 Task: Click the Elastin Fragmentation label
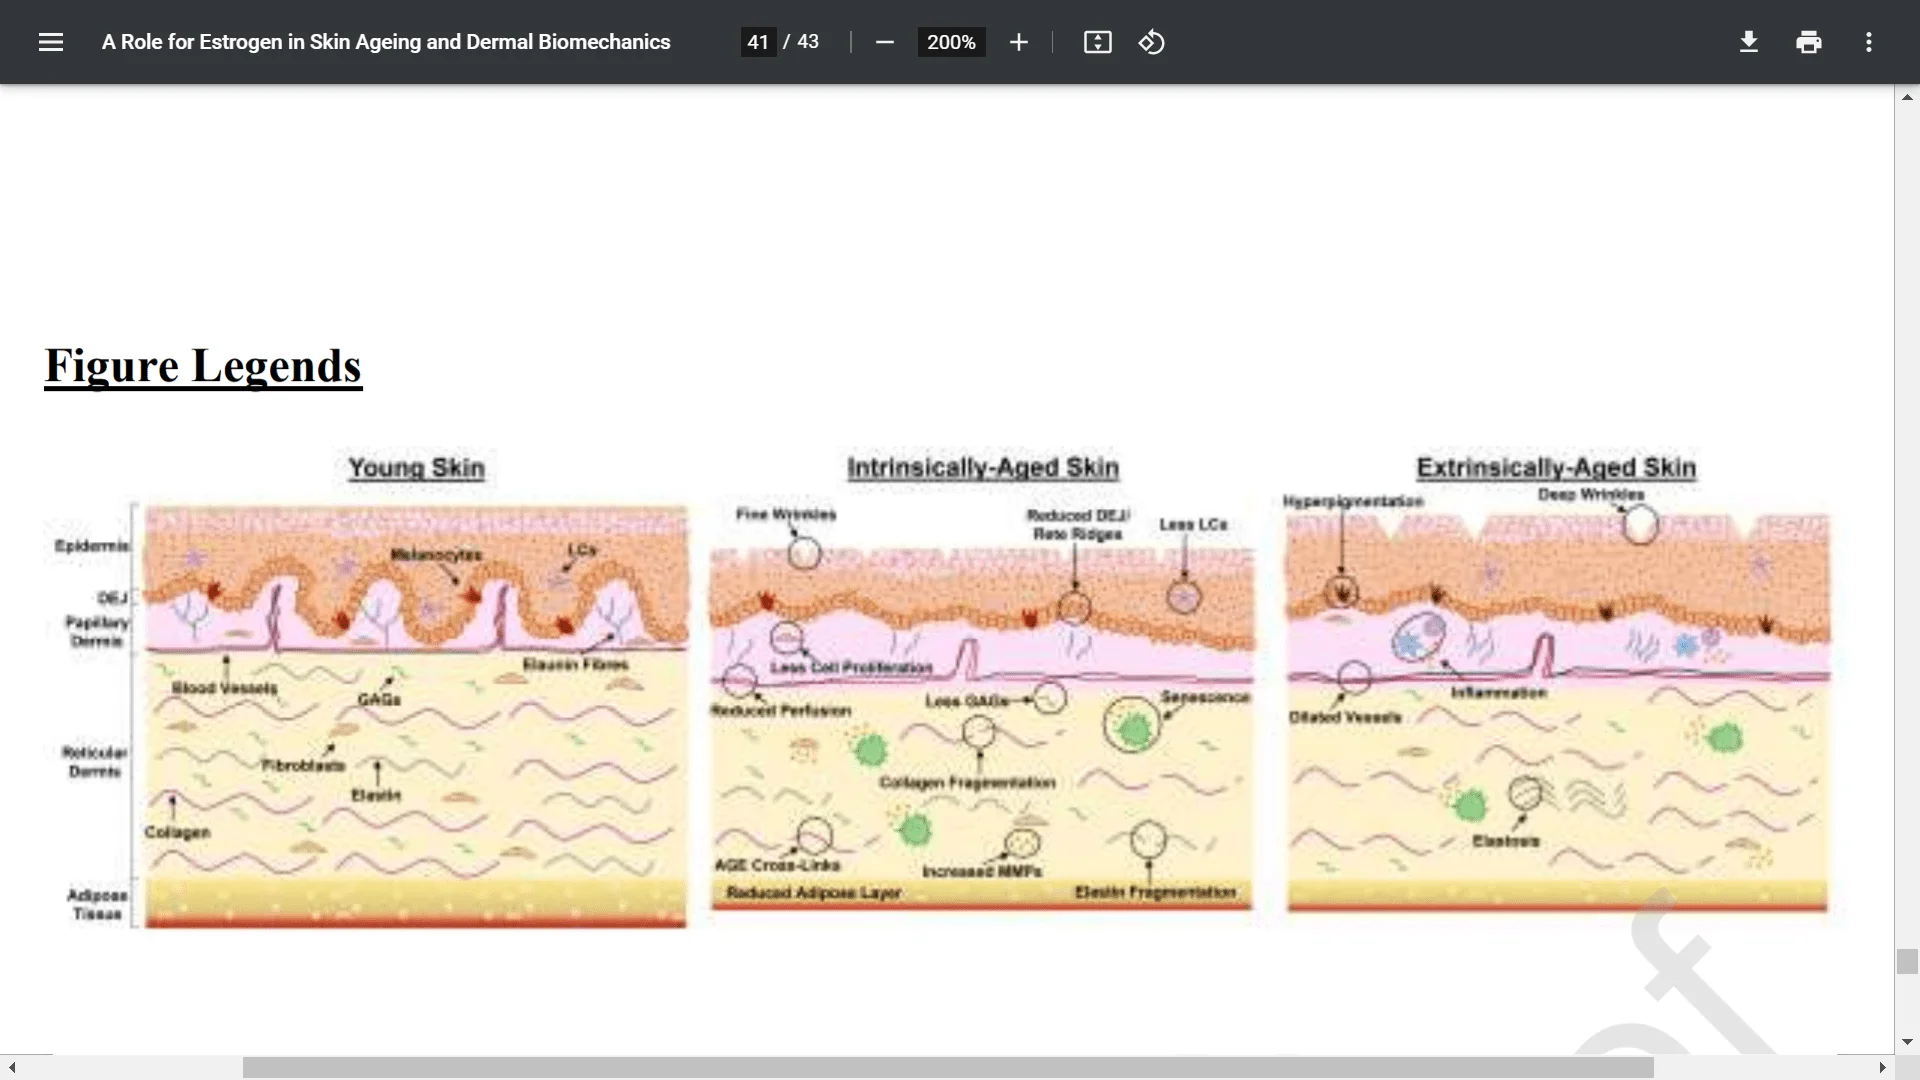1155,892
